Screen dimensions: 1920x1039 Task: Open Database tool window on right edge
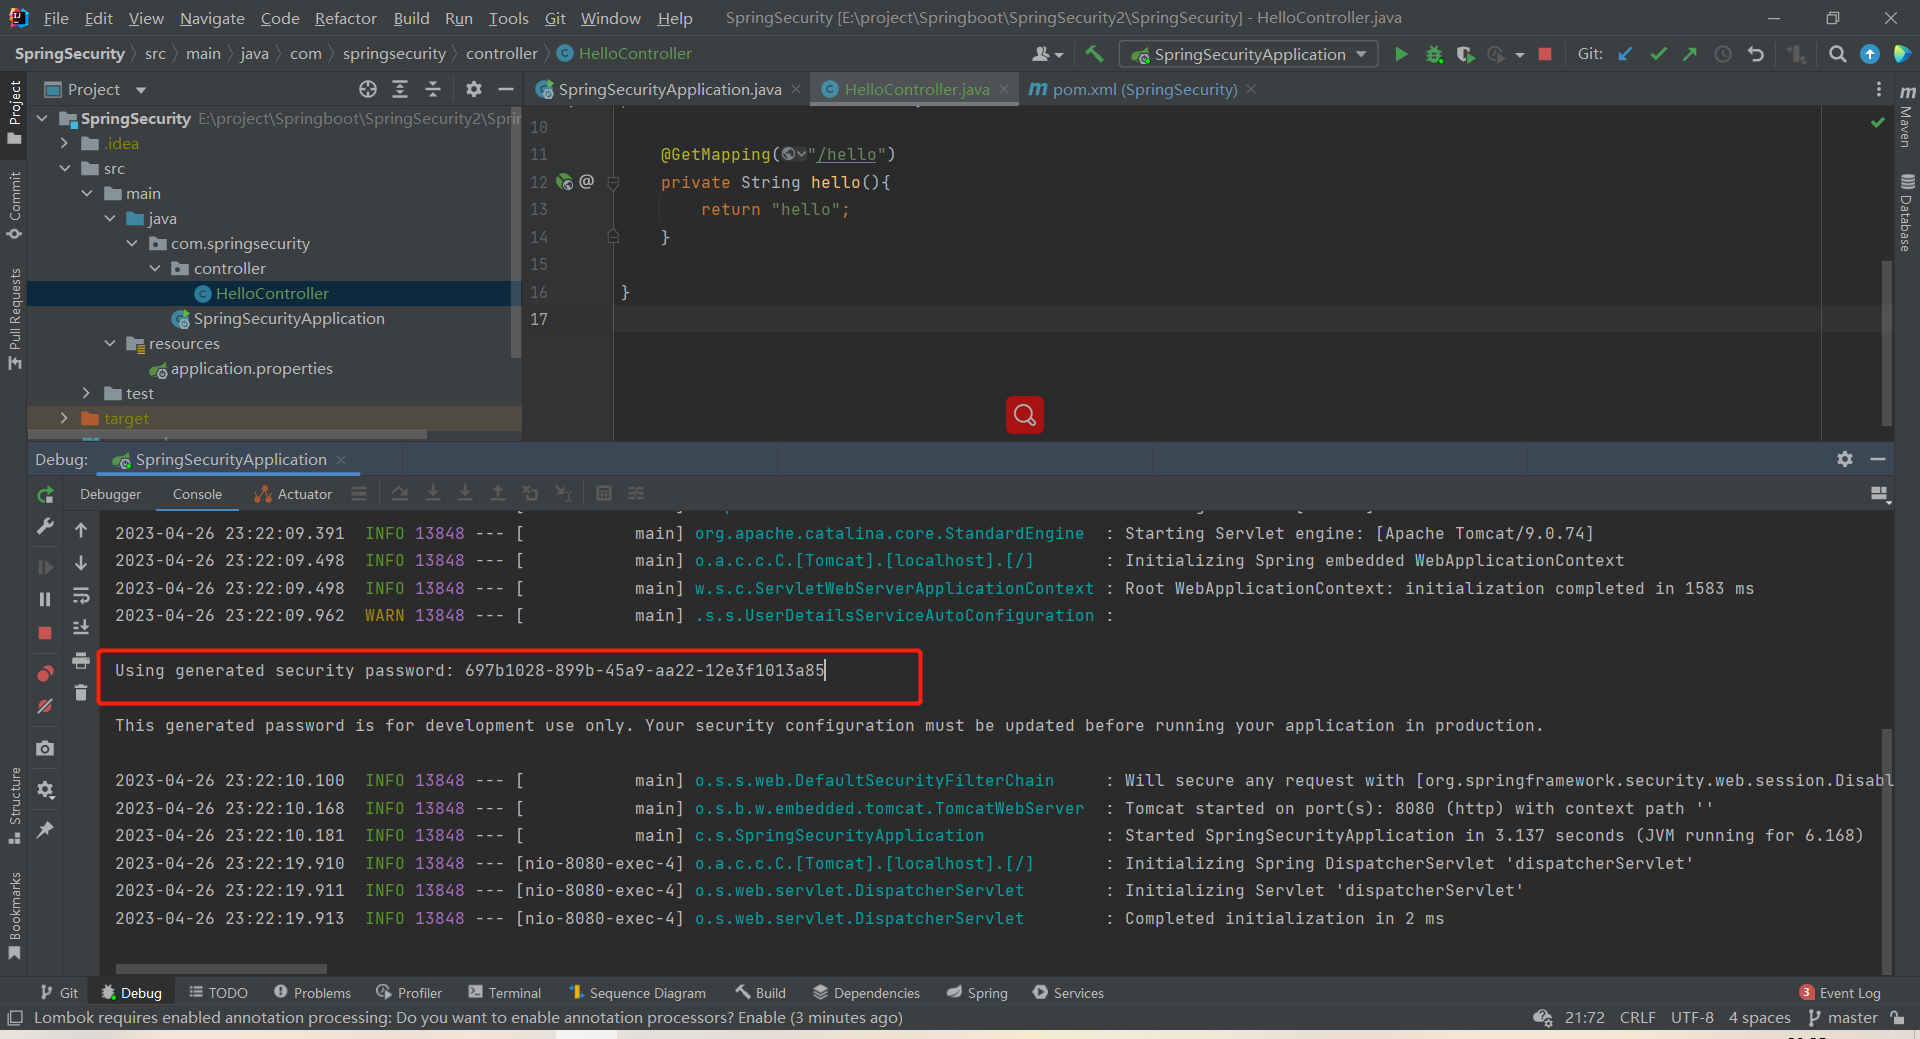click(x=1907, y=213)
